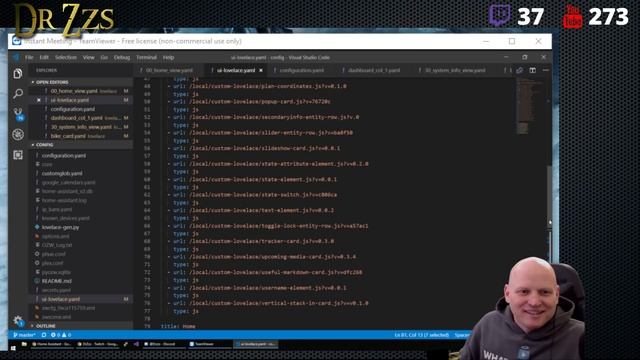The width and height of the screenshot is (640, 360).
Task: Open the Search view in activity bar
Action: 18,93
